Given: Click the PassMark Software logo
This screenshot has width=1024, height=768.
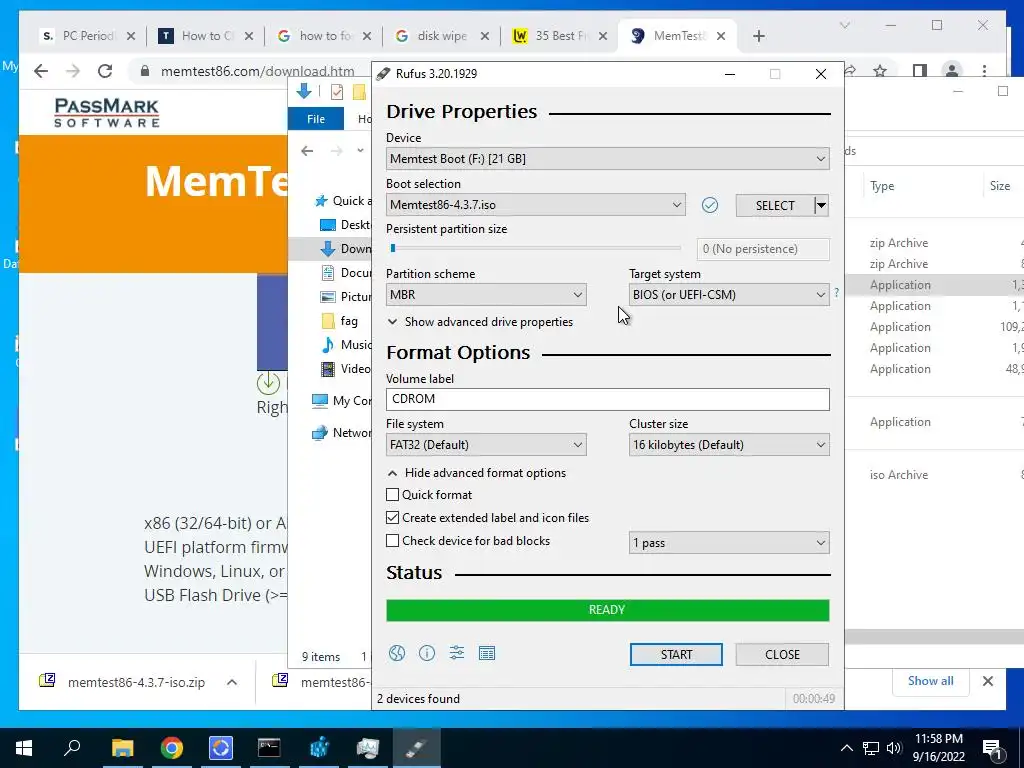Looking at the screenshot, I should (x=107, y=112).
